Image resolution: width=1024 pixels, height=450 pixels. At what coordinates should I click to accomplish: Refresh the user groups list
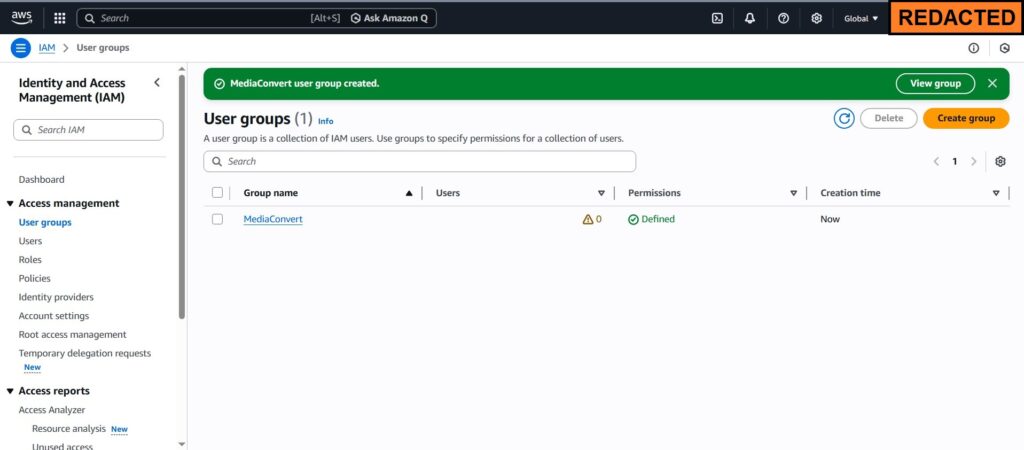[844, 118]
